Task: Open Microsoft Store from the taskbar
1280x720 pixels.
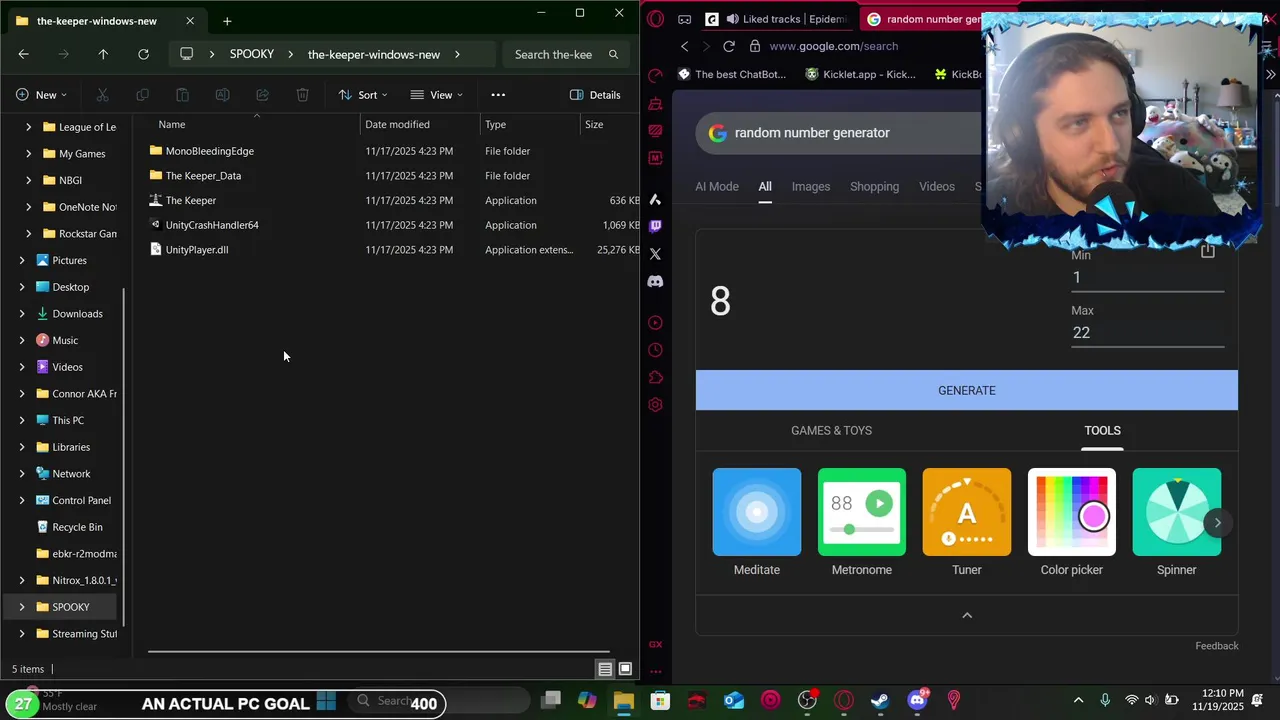Action: point(660,701)
